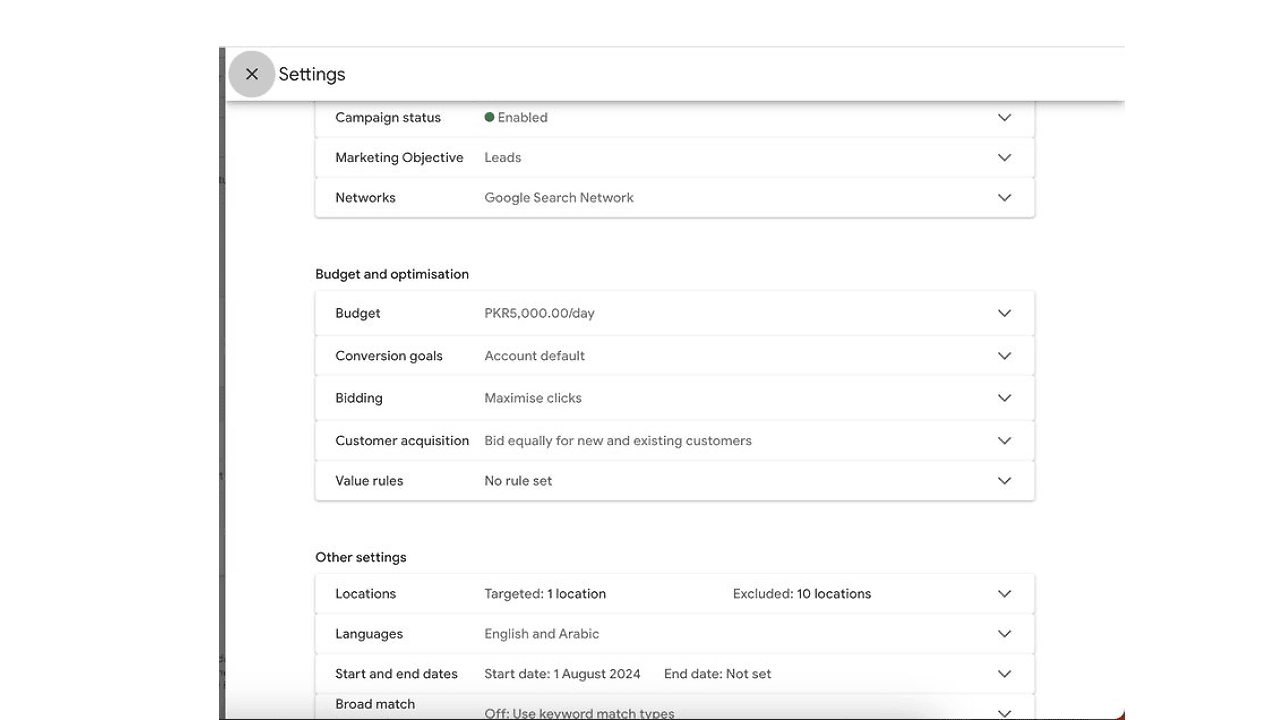
Task: Click the Languages label
Action: (369, 634)
